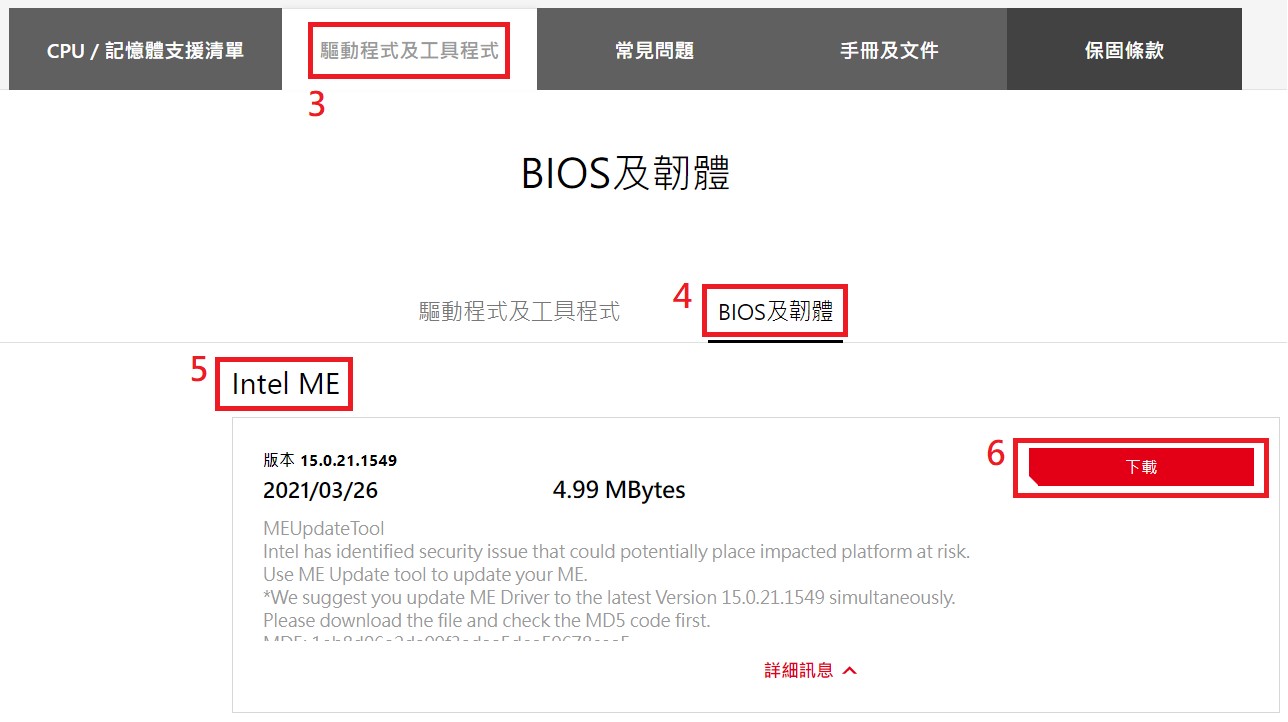Click the line about identified security issue
This screenshot has width=1288, height=722.
click(616, 551)
